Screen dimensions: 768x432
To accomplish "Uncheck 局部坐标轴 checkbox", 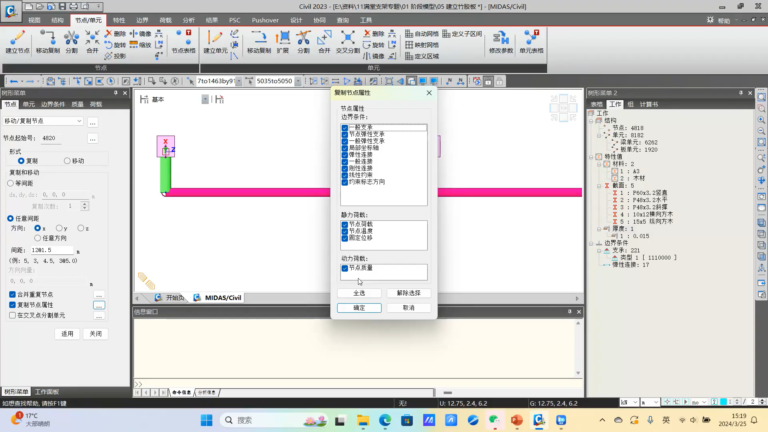I will (x=345, y=148).
